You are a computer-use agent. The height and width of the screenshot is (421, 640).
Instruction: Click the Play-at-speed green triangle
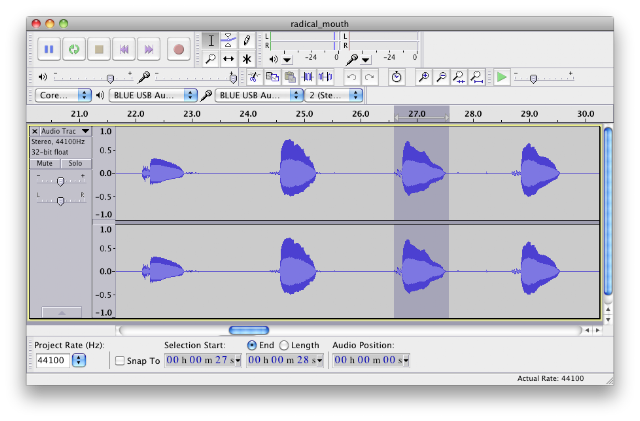502,77
